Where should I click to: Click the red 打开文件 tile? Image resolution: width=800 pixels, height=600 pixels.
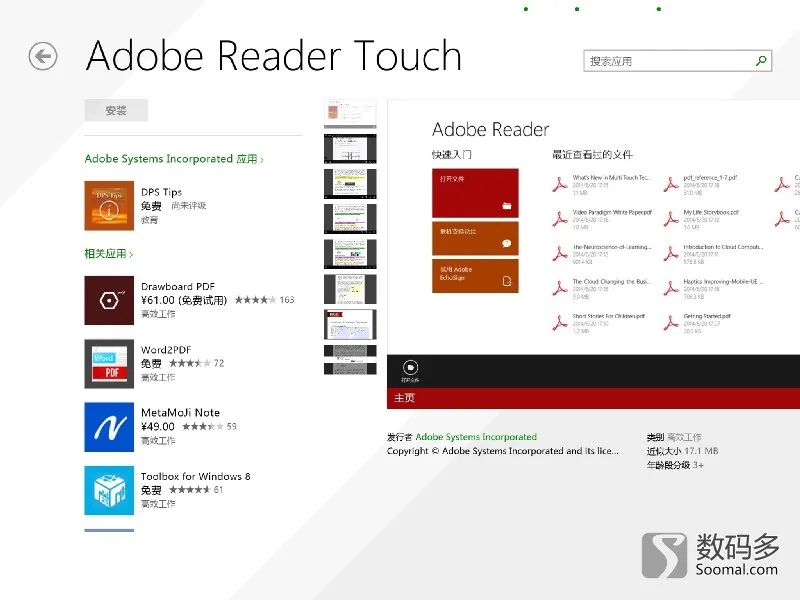pos(476,193)
